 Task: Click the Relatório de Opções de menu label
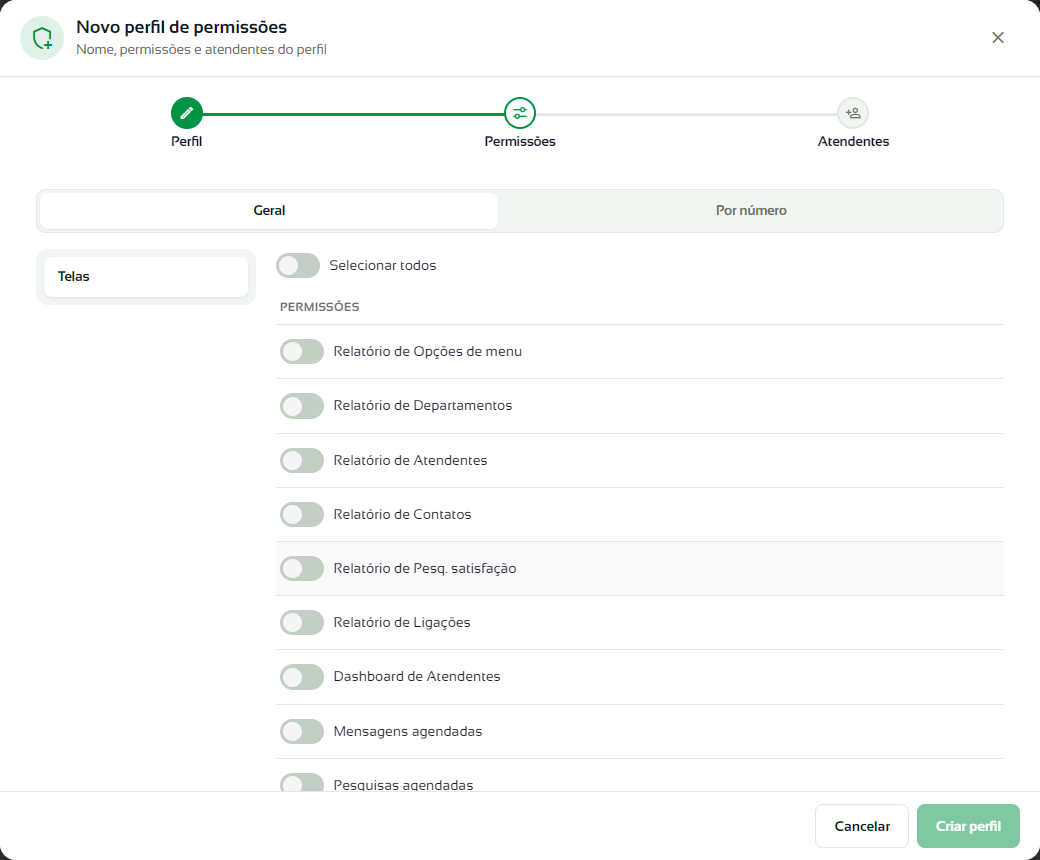(x=428, y=351)
